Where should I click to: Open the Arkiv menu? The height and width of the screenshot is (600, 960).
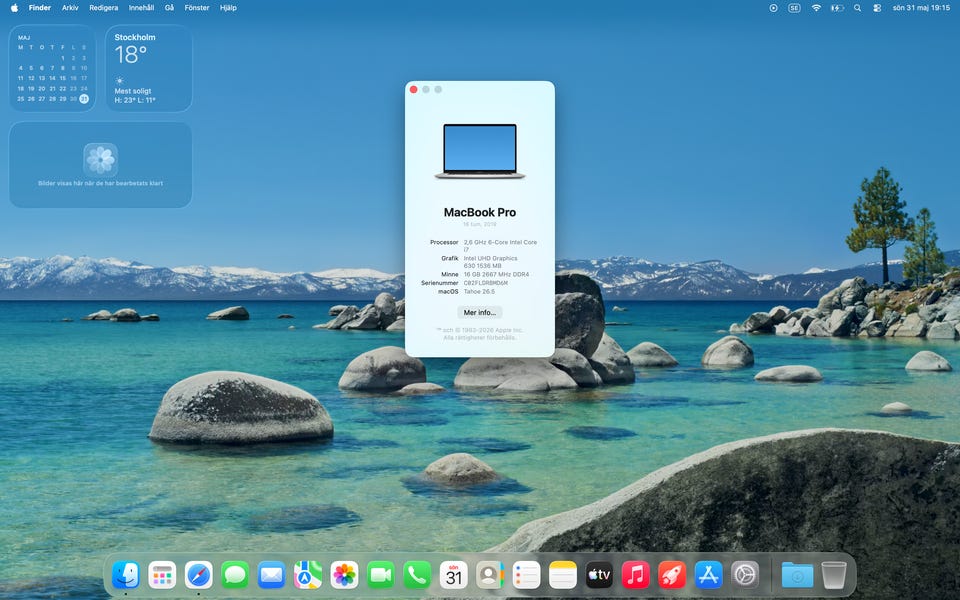pos(70,8)
